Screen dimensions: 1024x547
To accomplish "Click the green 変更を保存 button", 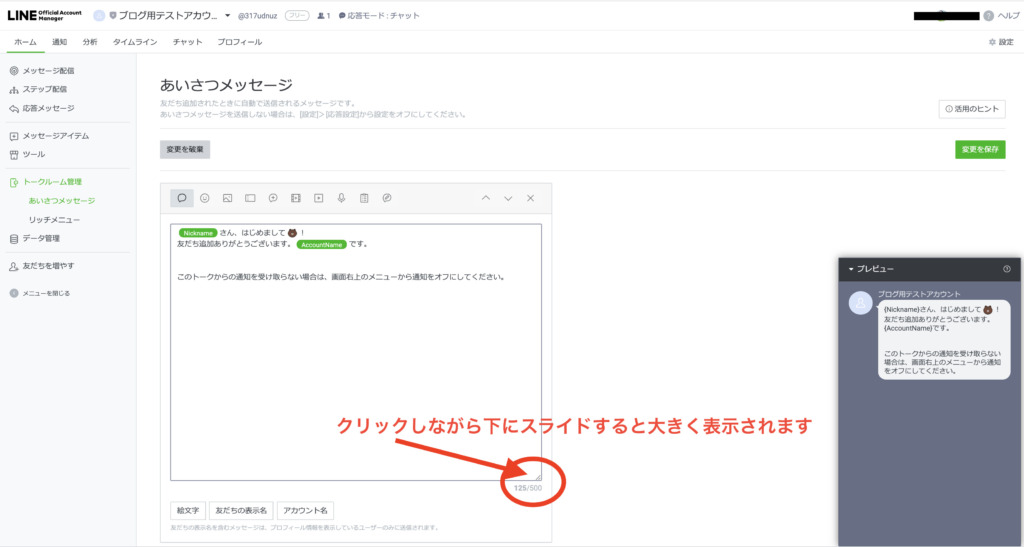I will [x=979, y=149].
